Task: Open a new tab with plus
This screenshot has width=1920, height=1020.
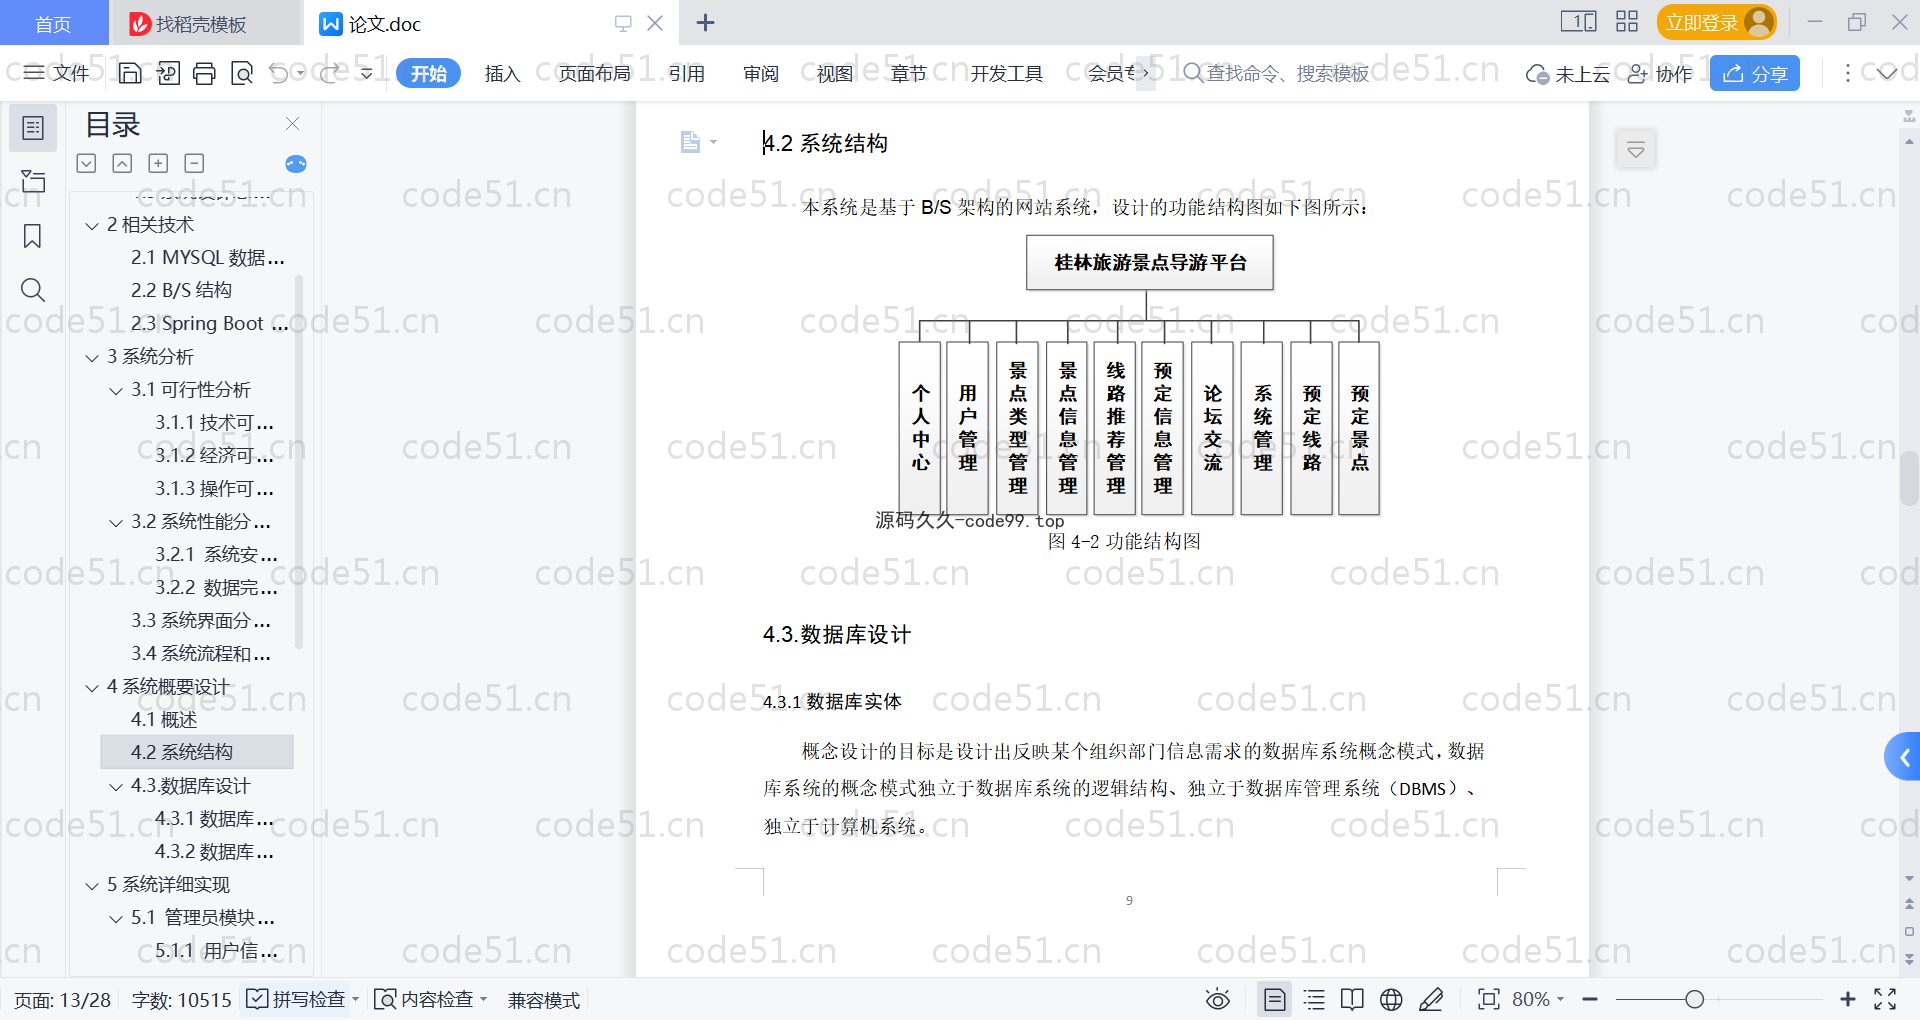Action: [705, 22]
